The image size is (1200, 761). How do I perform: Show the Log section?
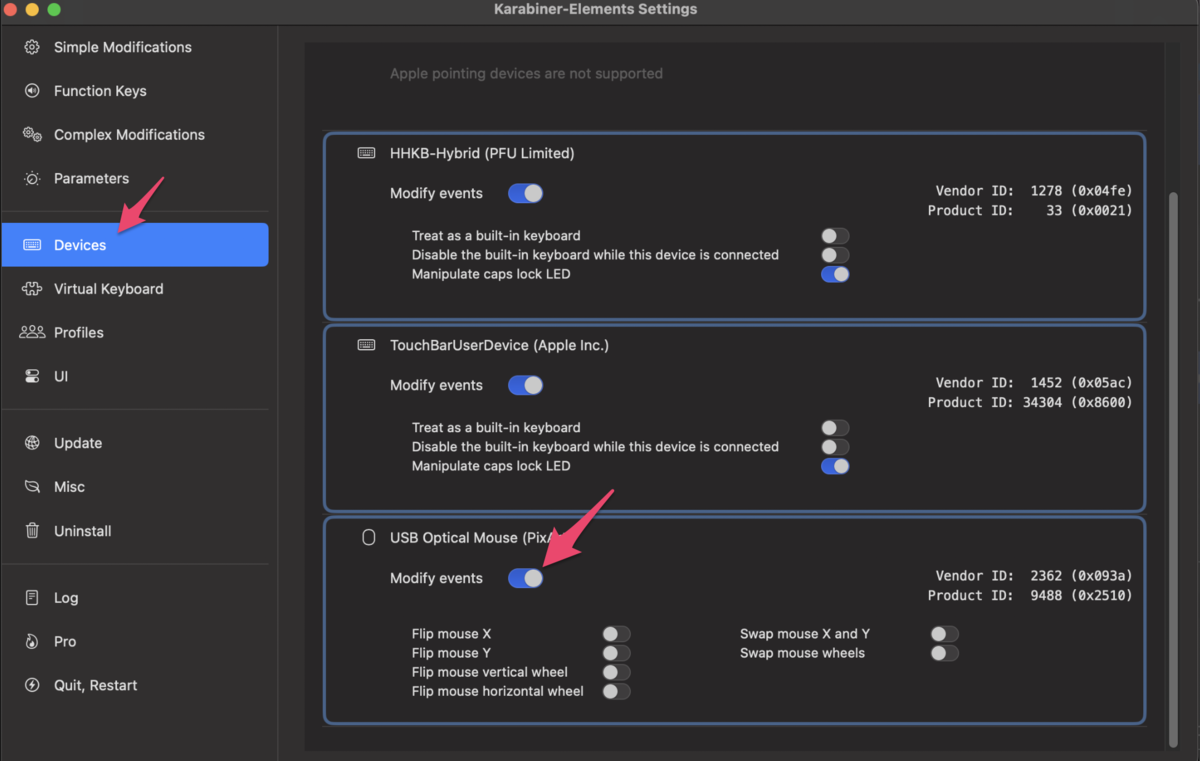click(135, 598)
